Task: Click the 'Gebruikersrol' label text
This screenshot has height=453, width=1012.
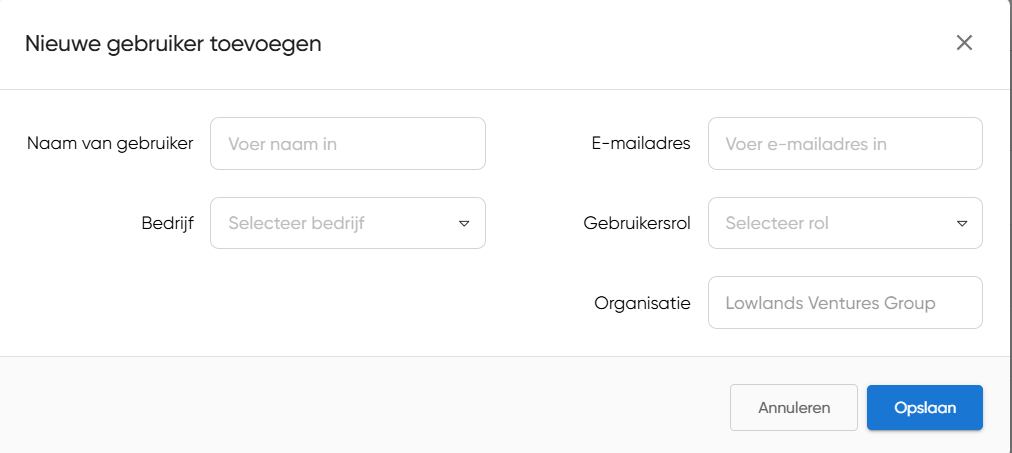Action: pos(637,222)
